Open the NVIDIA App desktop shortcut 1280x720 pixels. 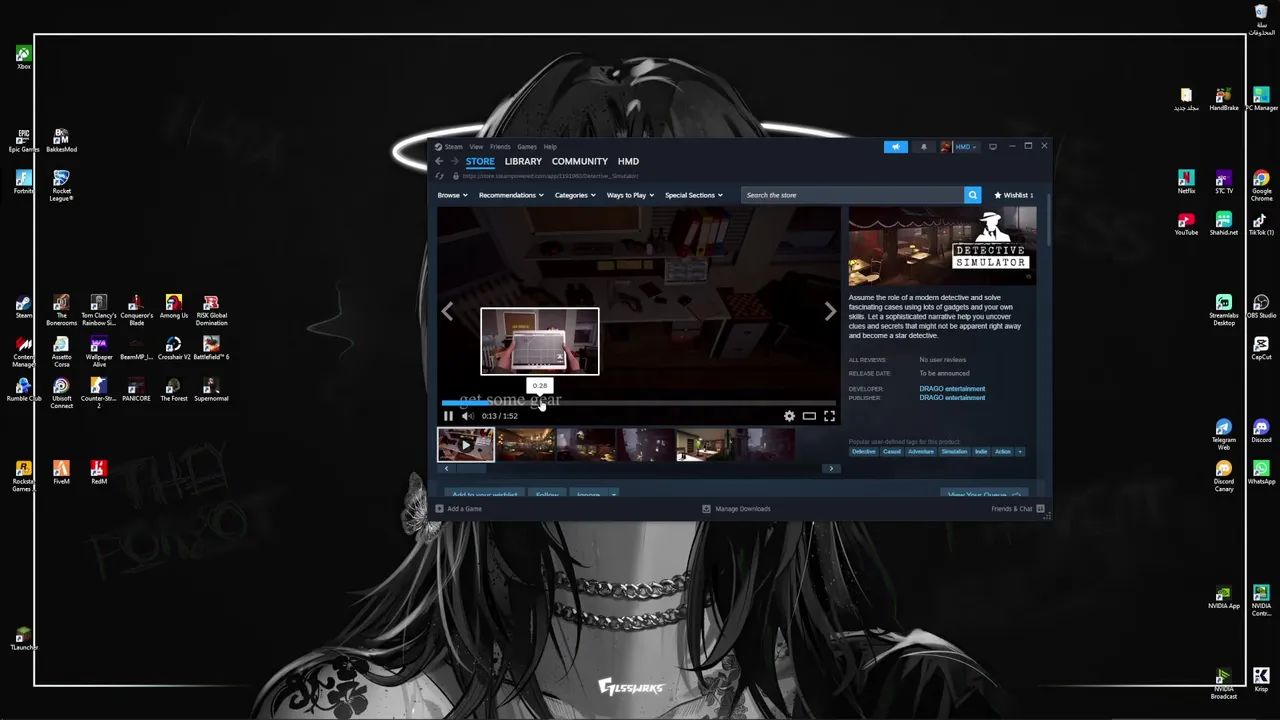[1223, 598]
